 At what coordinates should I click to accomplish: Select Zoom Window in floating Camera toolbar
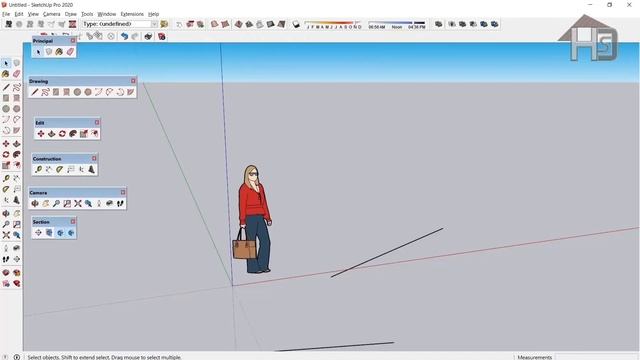pos(67,203)
